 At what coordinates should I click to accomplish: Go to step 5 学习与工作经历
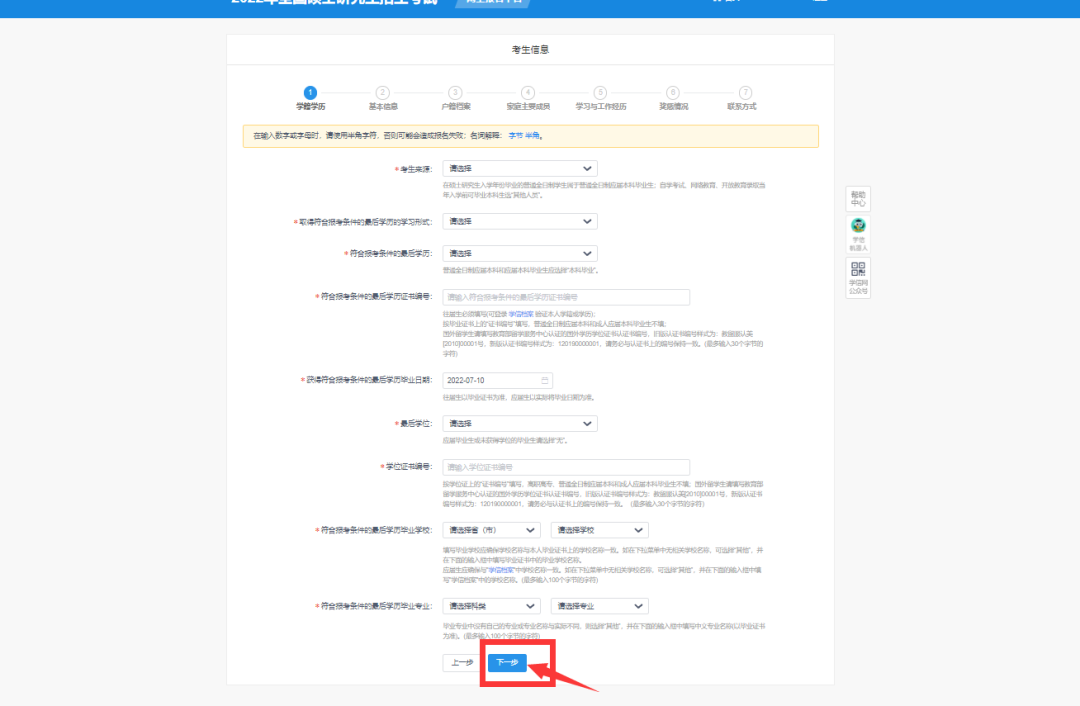point(601,98)
